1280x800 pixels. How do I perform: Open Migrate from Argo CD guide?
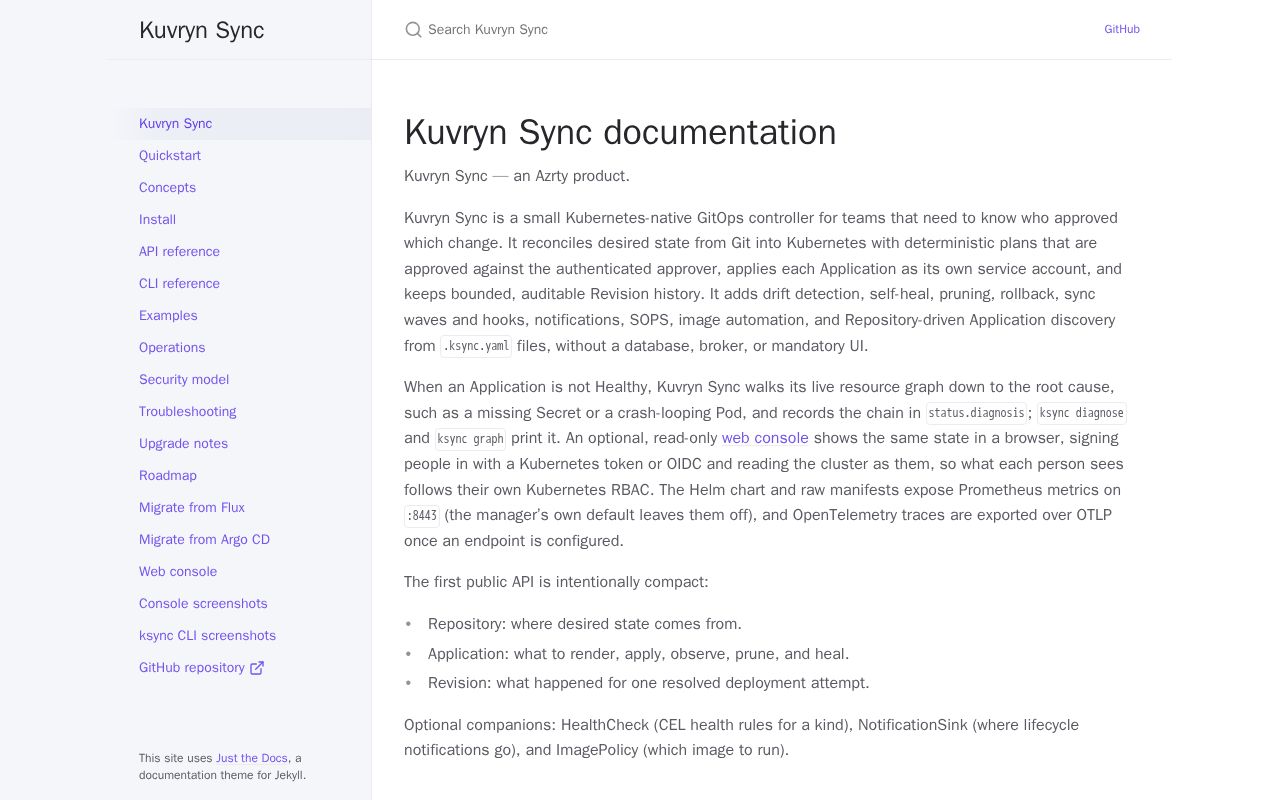pyautogui.click(x=204, y=540)
